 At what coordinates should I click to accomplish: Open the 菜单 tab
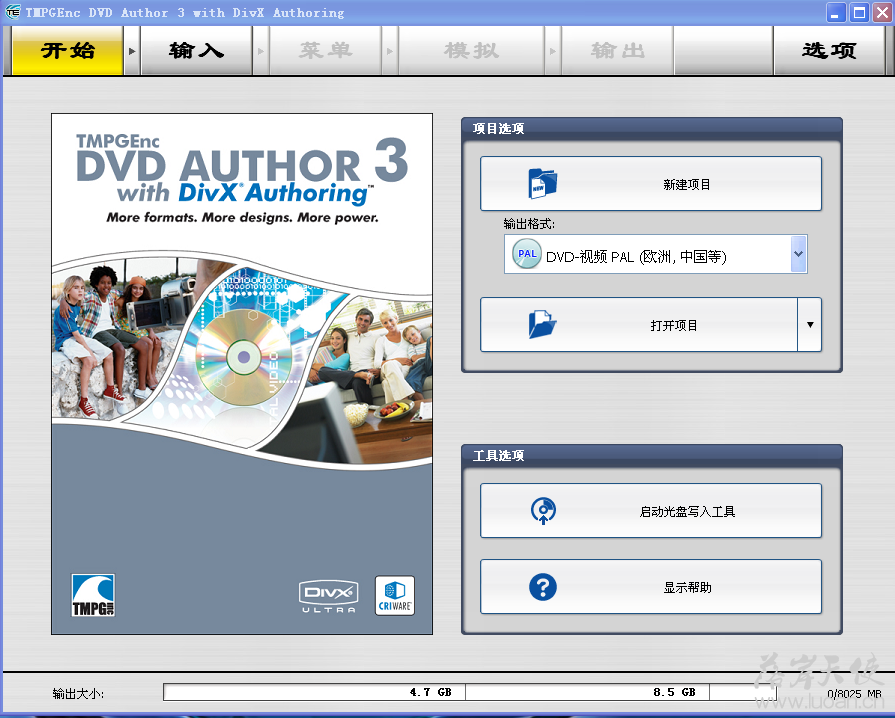pos(325,51)
